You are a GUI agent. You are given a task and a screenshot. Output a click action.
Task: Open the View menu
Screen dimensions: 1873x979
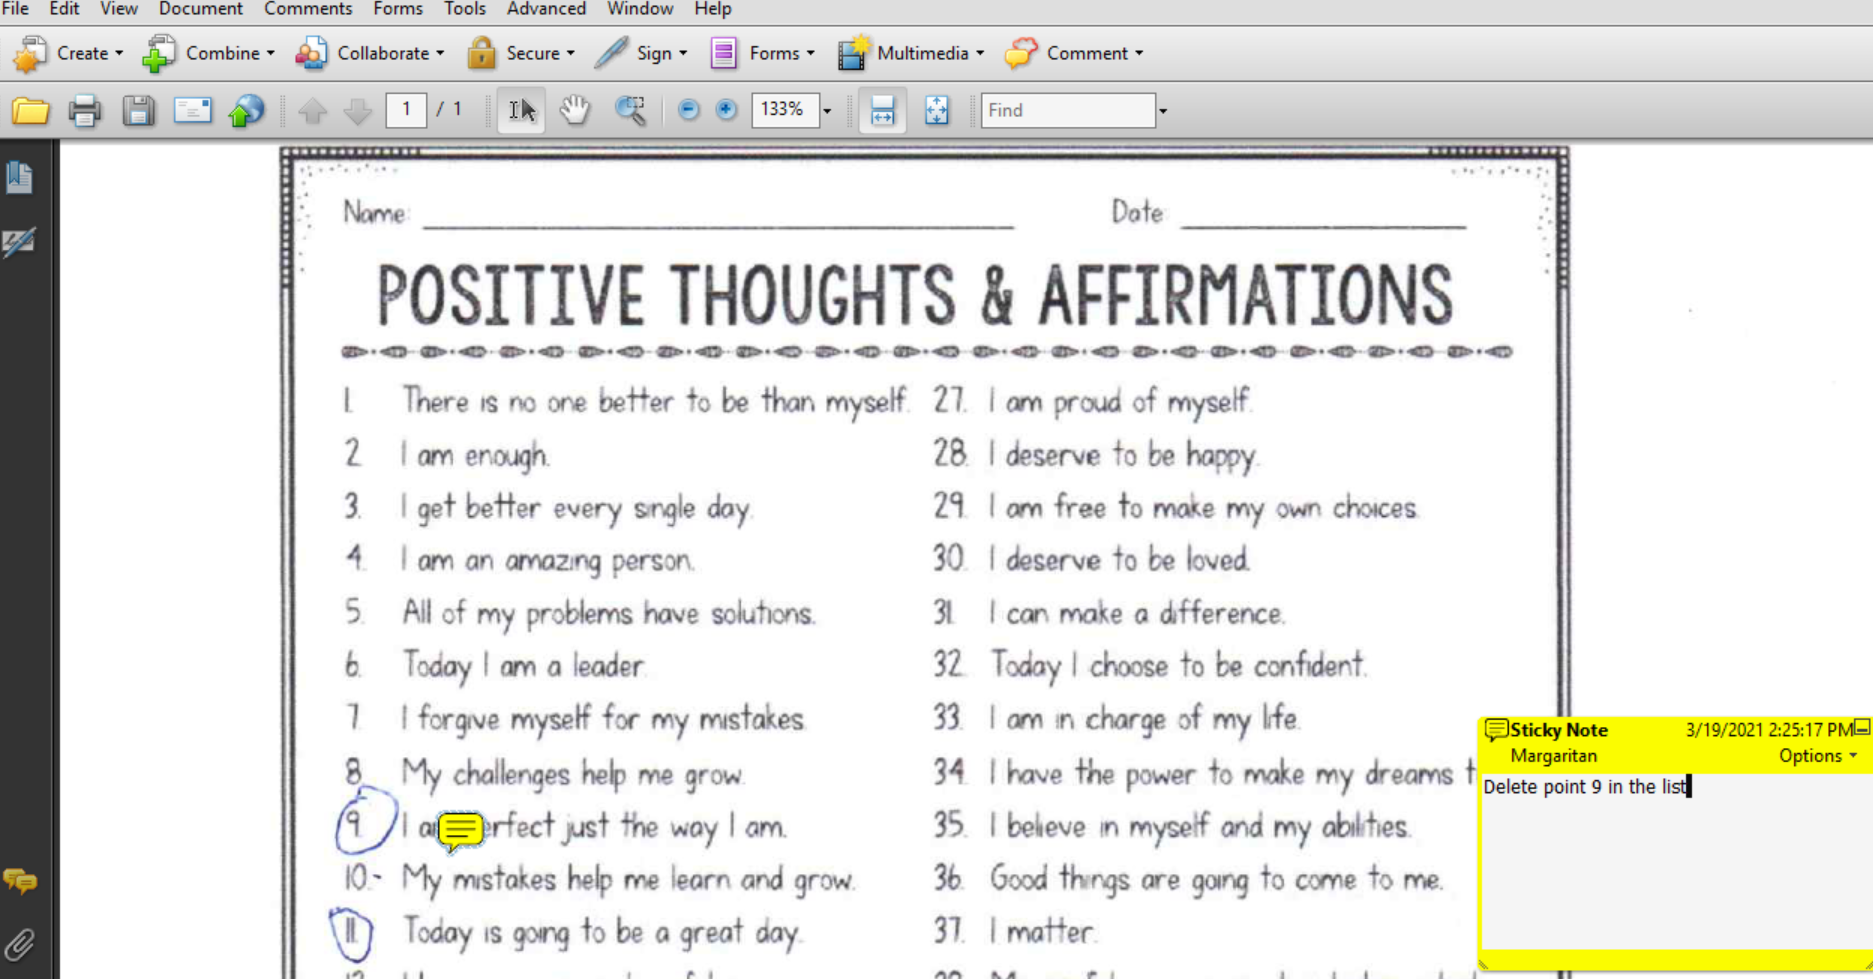click(x=119, y=9)
